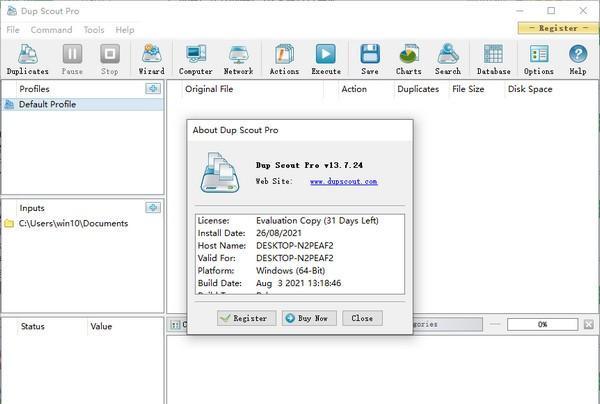The width and height of the screenshot is (600, 404).
Task: Click the Profiles panel header
Action: [x=34, y=89]
